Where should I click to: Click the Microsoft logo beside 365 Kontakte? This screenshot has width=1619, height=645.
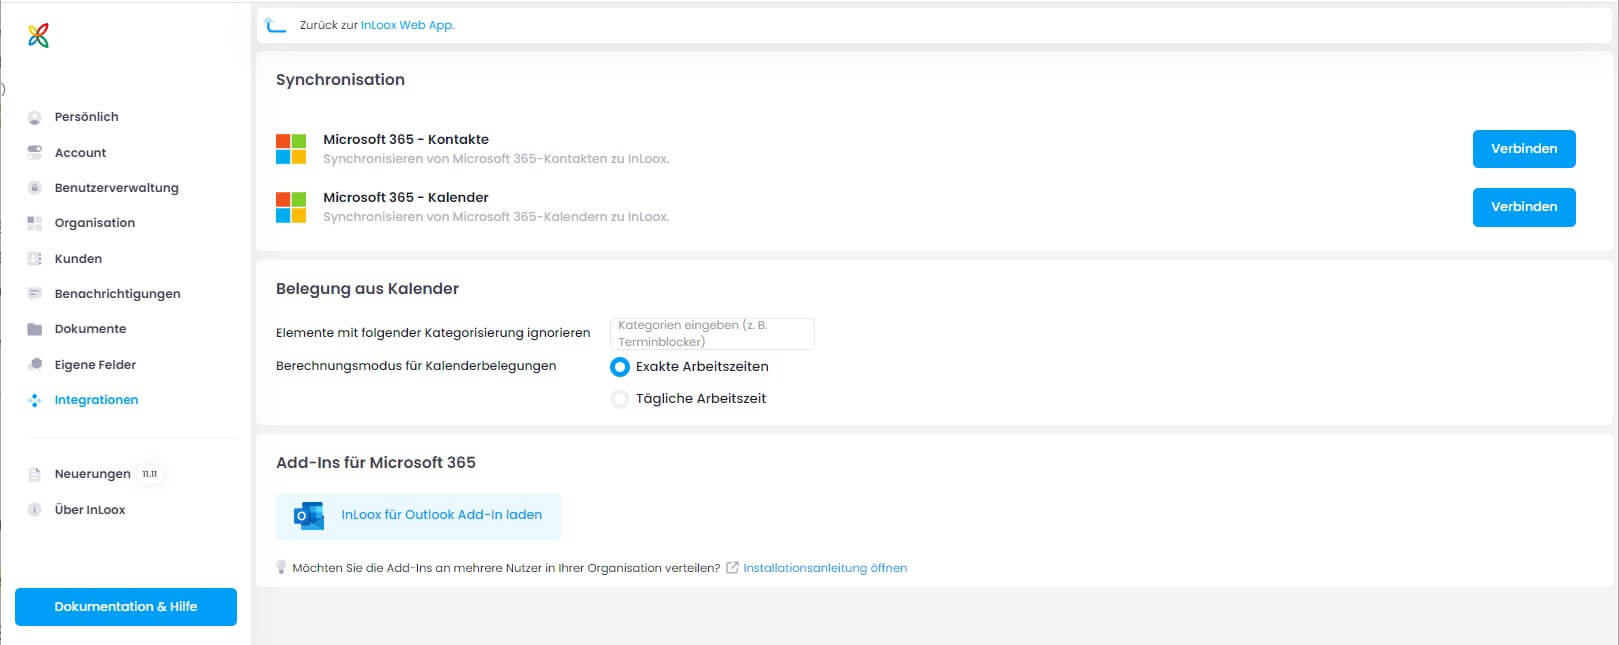click(291, 149)
